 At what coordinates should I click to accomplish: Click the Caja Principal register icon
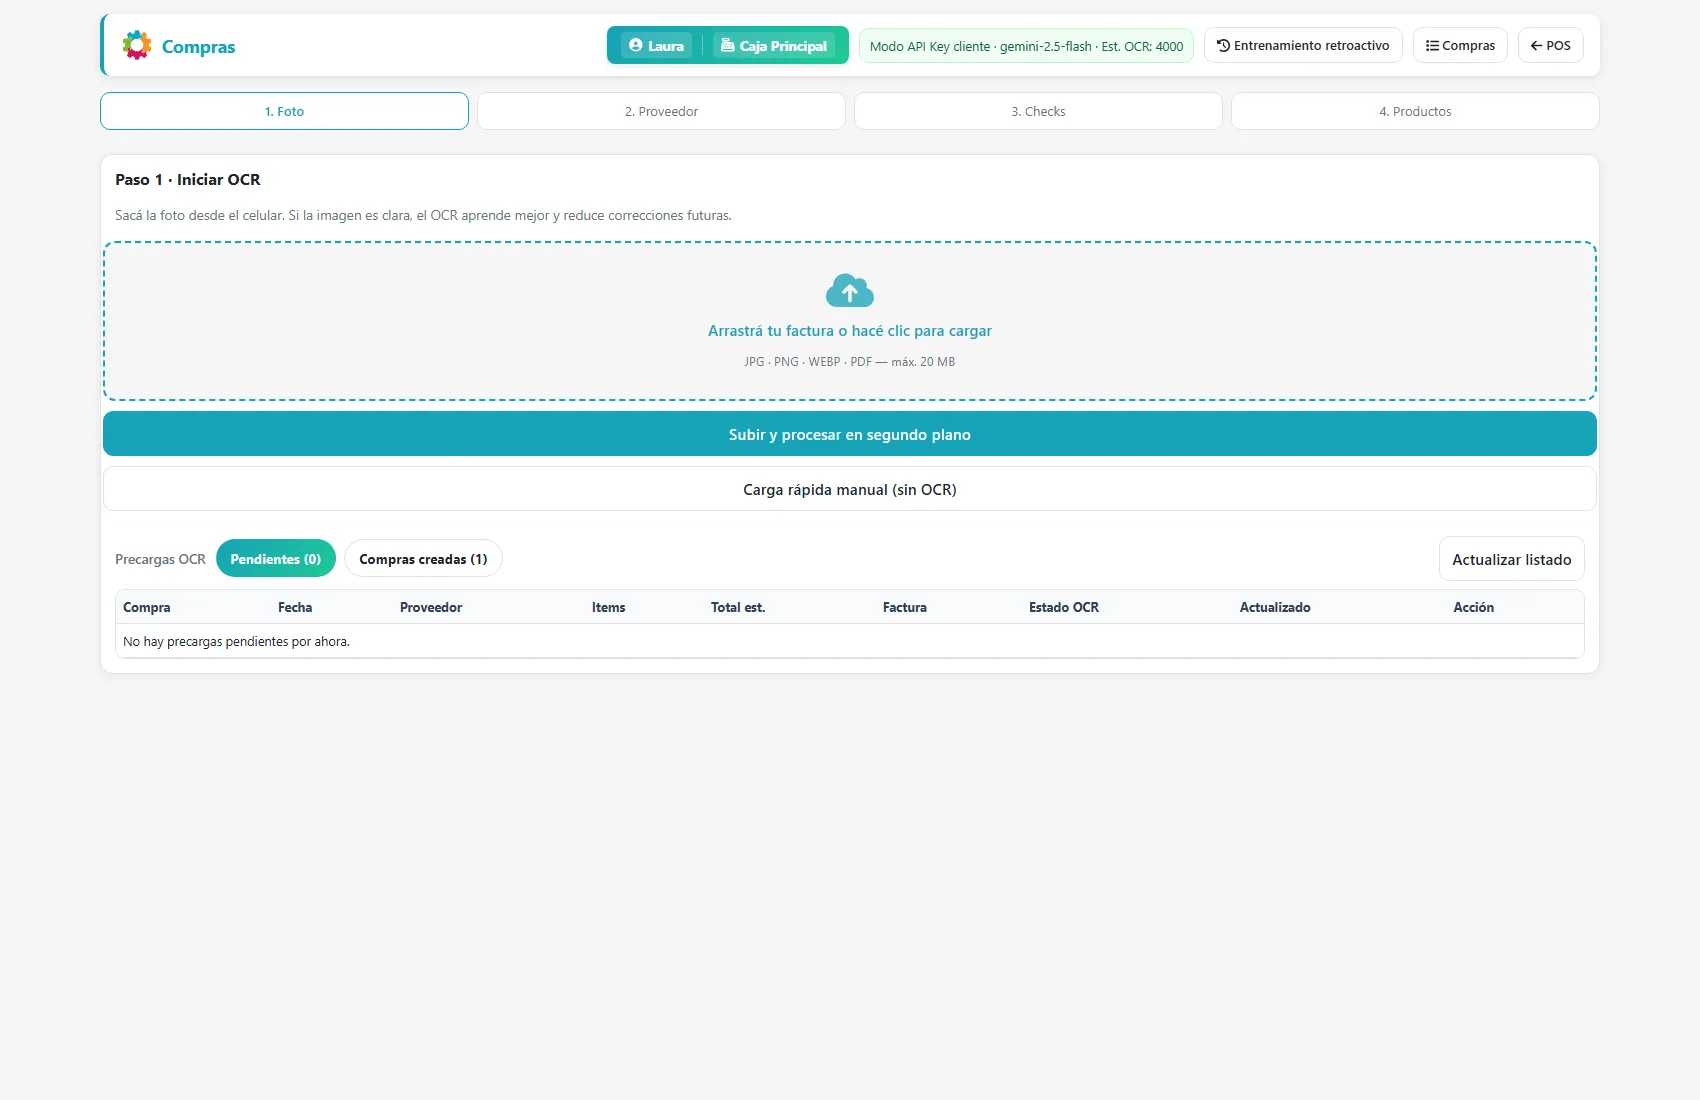click(x=728, y=45)
